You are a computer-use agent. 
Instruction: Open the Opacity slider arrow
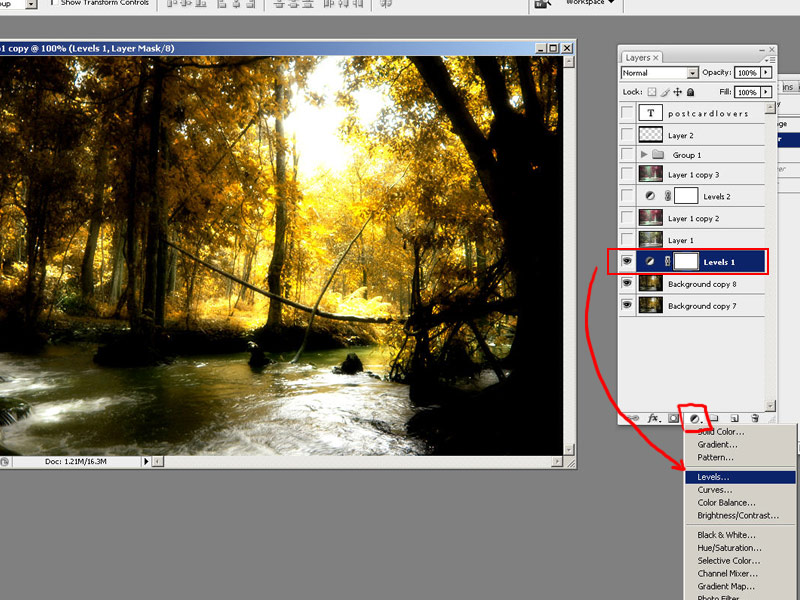pos(766,73)
